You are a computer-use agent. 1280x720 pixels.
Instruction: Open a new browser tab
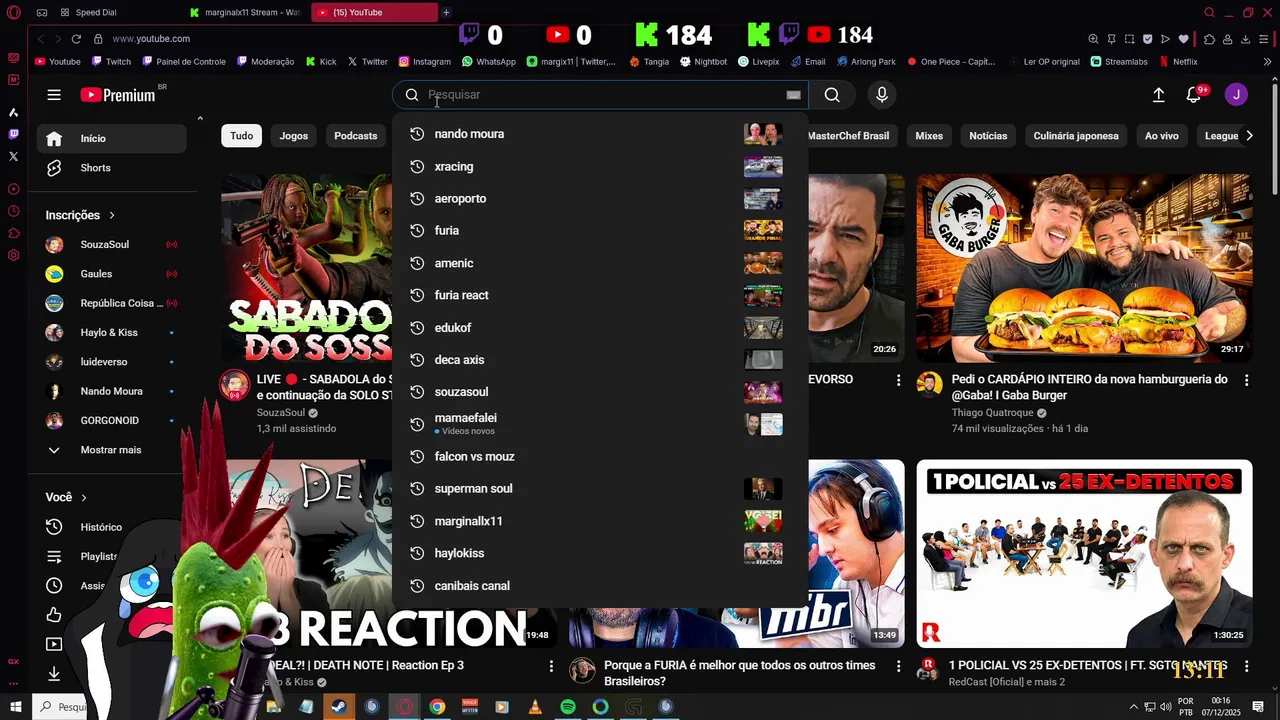pos(446,13)
